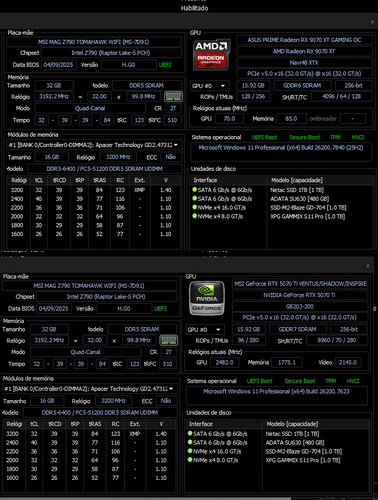Select ASUS PRIME Radeon RX 9070 XT field
The width and height of the screenshot is (378, 500).
tap(304, 40)
